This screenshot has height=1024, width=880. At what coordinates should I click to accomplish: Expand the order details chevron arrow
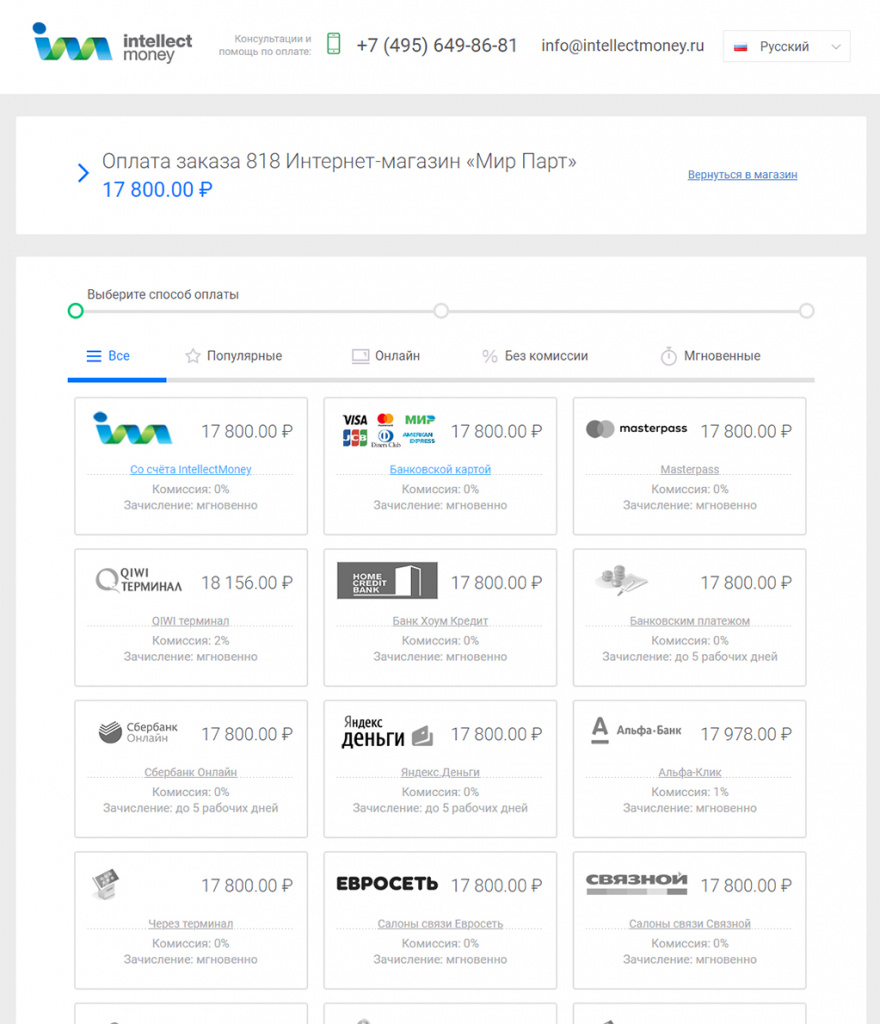pyautogui.click(x=84, y=174)
